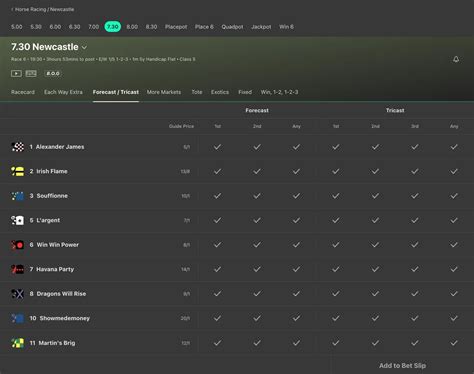Image resolution: width=474 pixels, height=374 pixels.
Task: Select the 8.00 race time
Action: pyautogui.click(x=132, y=27)
